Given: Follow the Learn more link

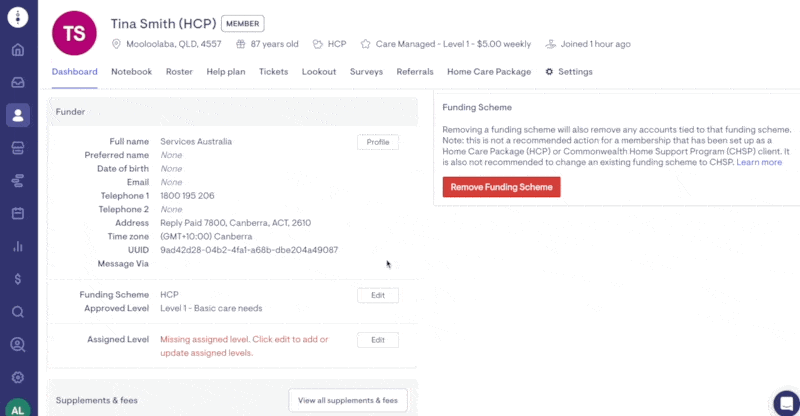Looking at the screenshot, I should (x=759, y=162).
